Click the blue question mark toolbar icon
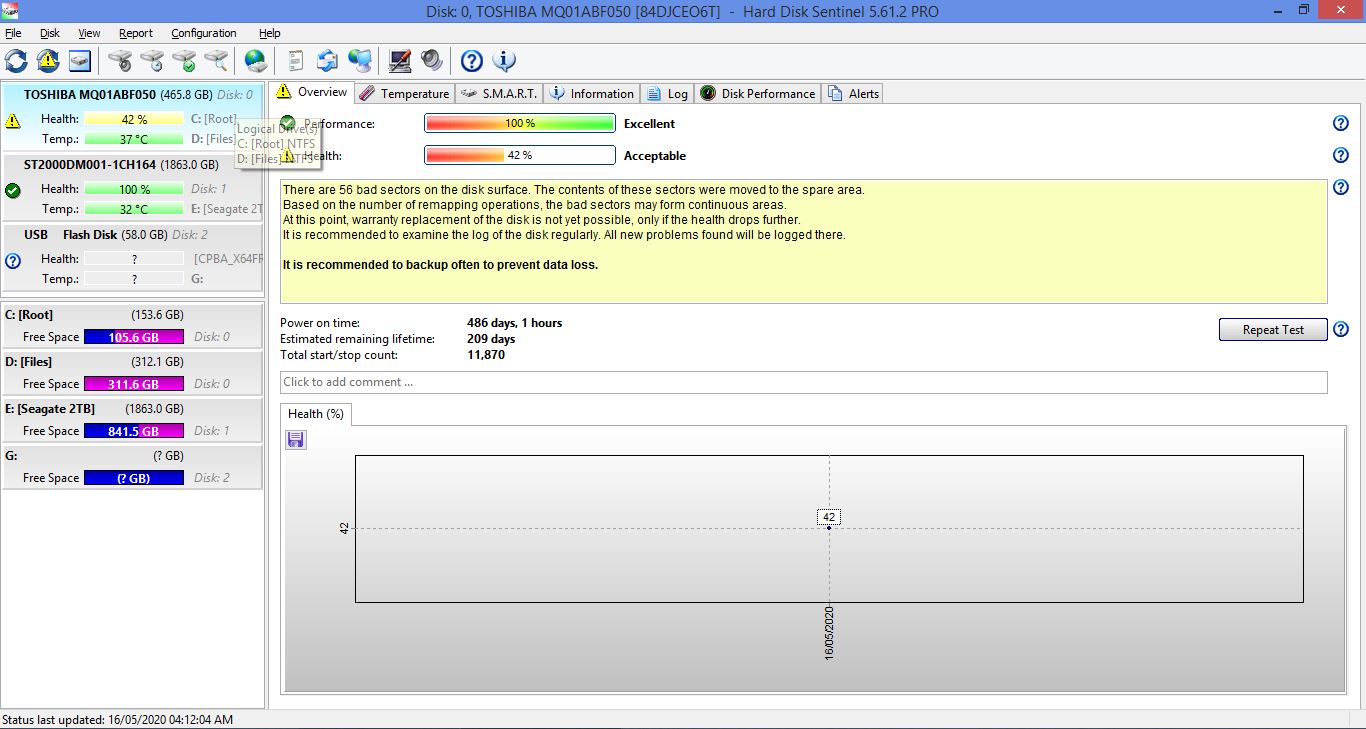 click(471, 61)
